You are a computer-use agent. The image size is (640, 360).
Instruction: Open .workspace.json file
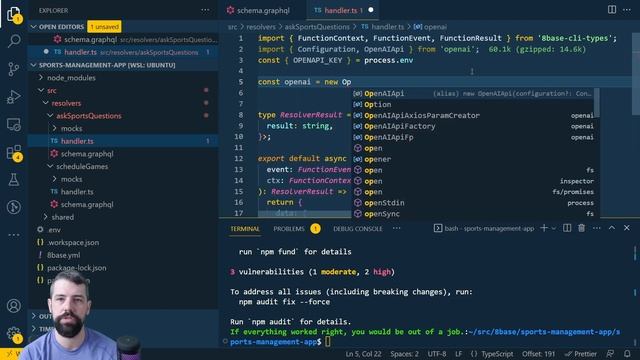click(x=73, y=242)
